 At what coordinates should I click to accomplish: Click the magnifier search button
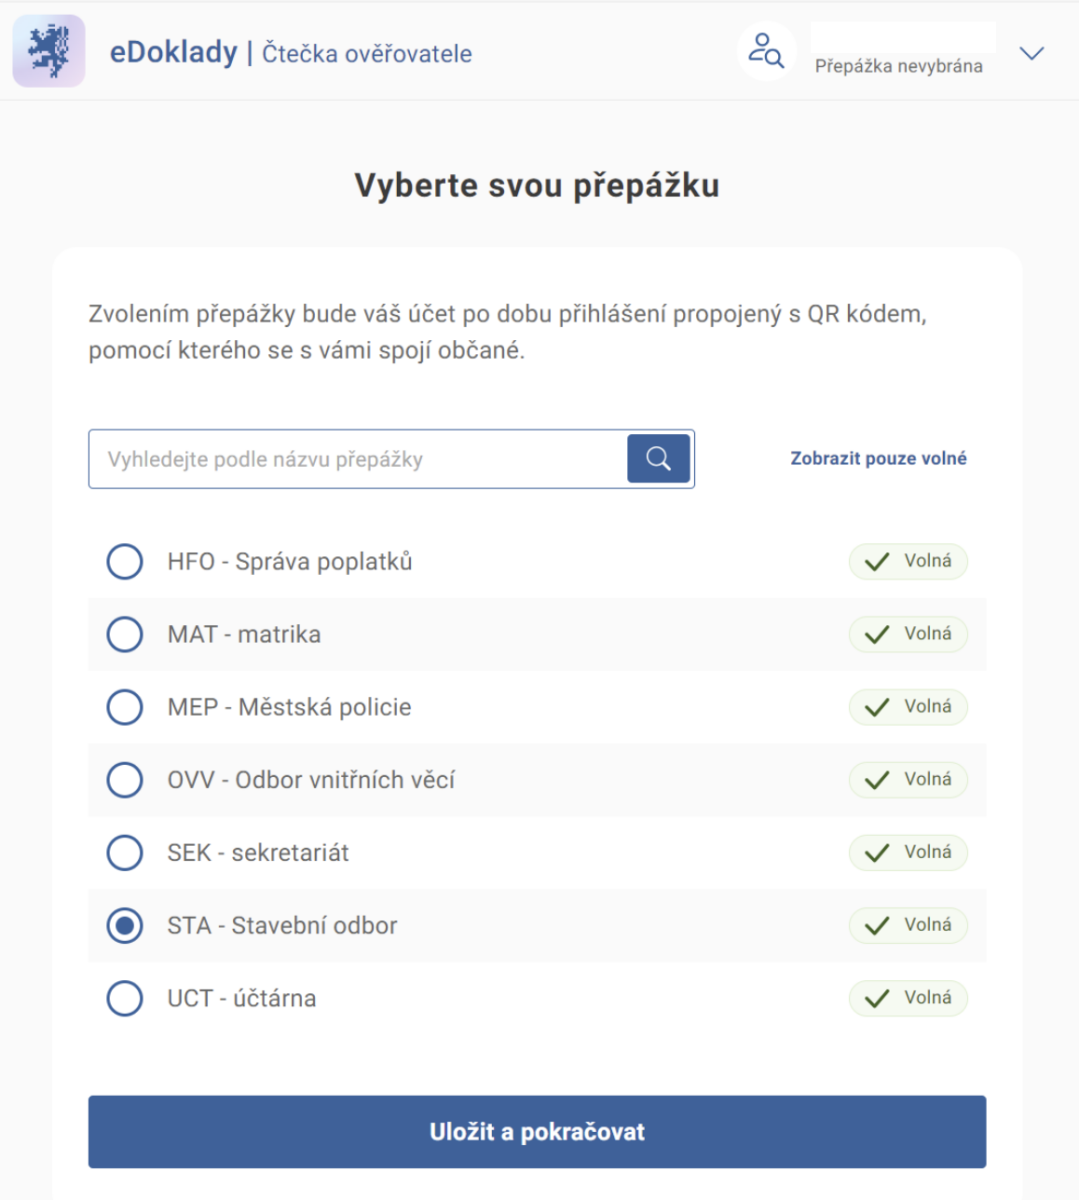point(658,459)
